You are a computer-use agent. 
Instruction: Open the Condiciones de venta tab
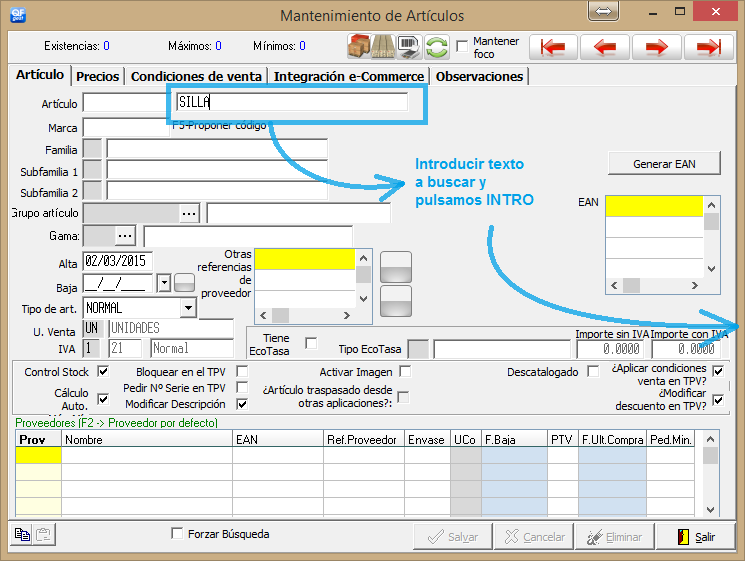point(196,76)
